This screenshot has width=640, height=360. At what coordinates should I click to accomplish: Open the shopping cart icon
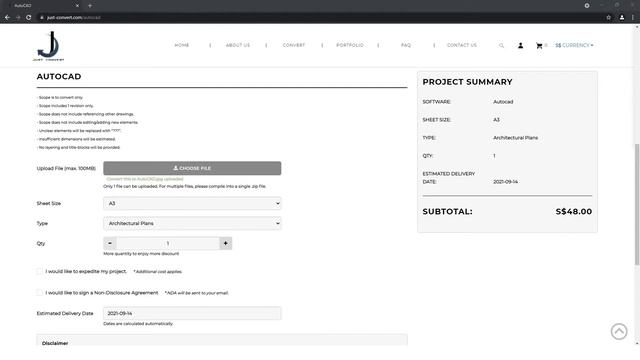539,45
